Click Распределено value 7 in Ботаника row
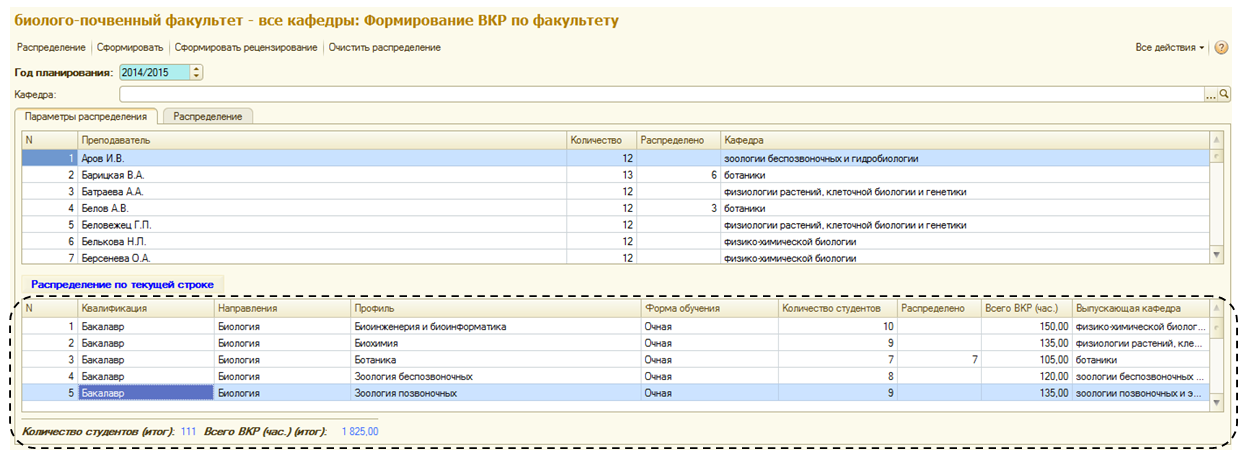 939,359
